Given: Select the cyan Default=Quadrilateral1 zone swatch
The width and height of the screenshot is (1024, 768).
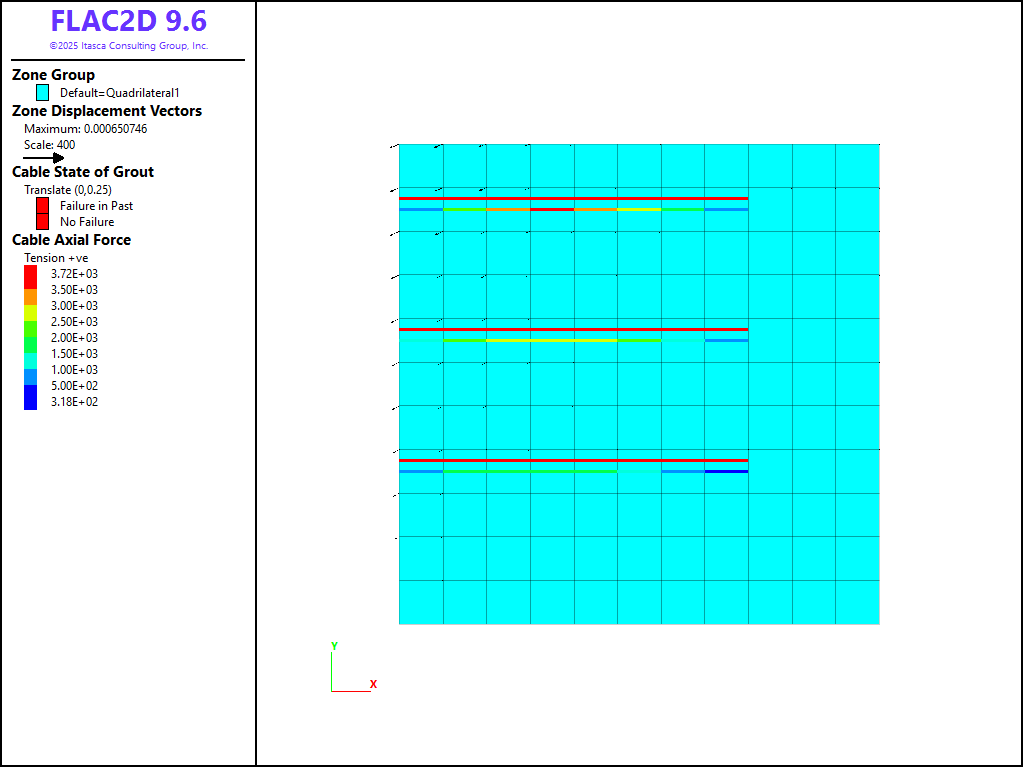Looking at the screenshot, I should [42, 92].
